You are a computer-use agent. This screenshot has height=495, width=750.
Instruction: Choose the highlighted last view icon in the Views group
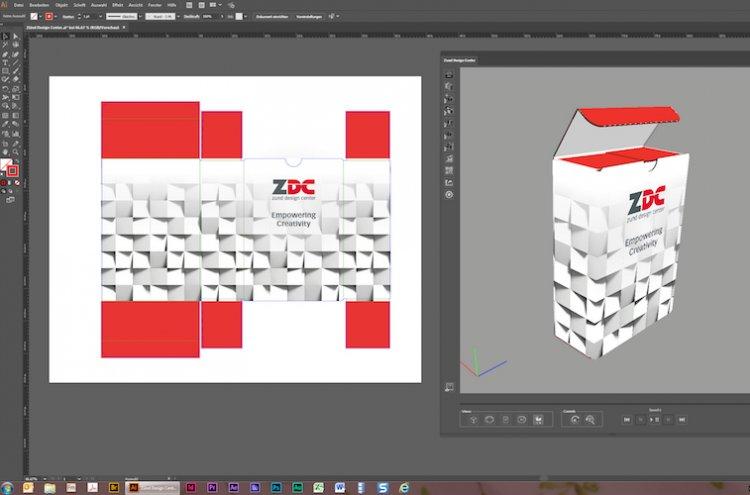538,419
